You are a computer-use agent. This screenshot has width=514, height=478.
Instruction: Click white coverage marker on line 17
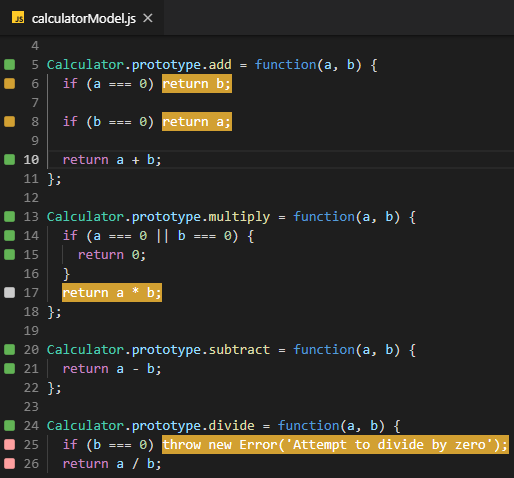pos(9,292)
